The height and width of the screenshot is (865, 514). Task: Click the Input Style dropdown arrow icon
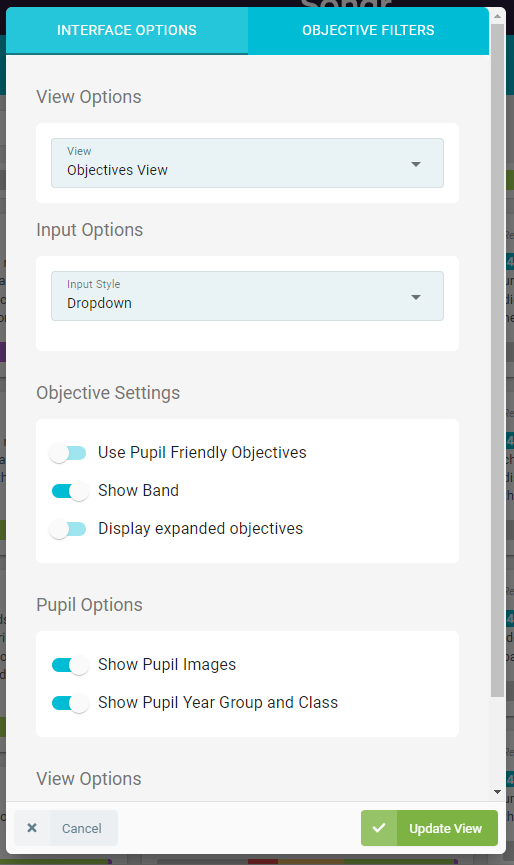pyautogui.click(x=416, y=297)
